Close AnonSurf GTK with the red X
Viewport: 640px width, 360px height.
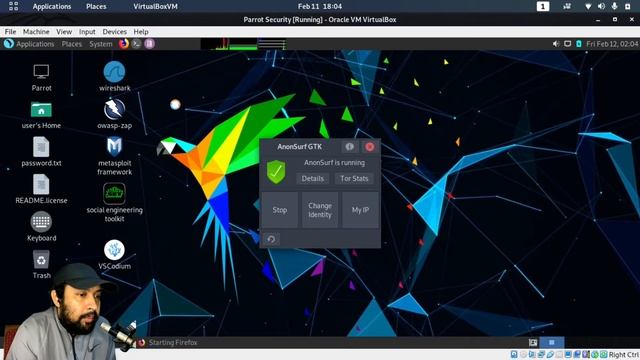tap(370, 147)
